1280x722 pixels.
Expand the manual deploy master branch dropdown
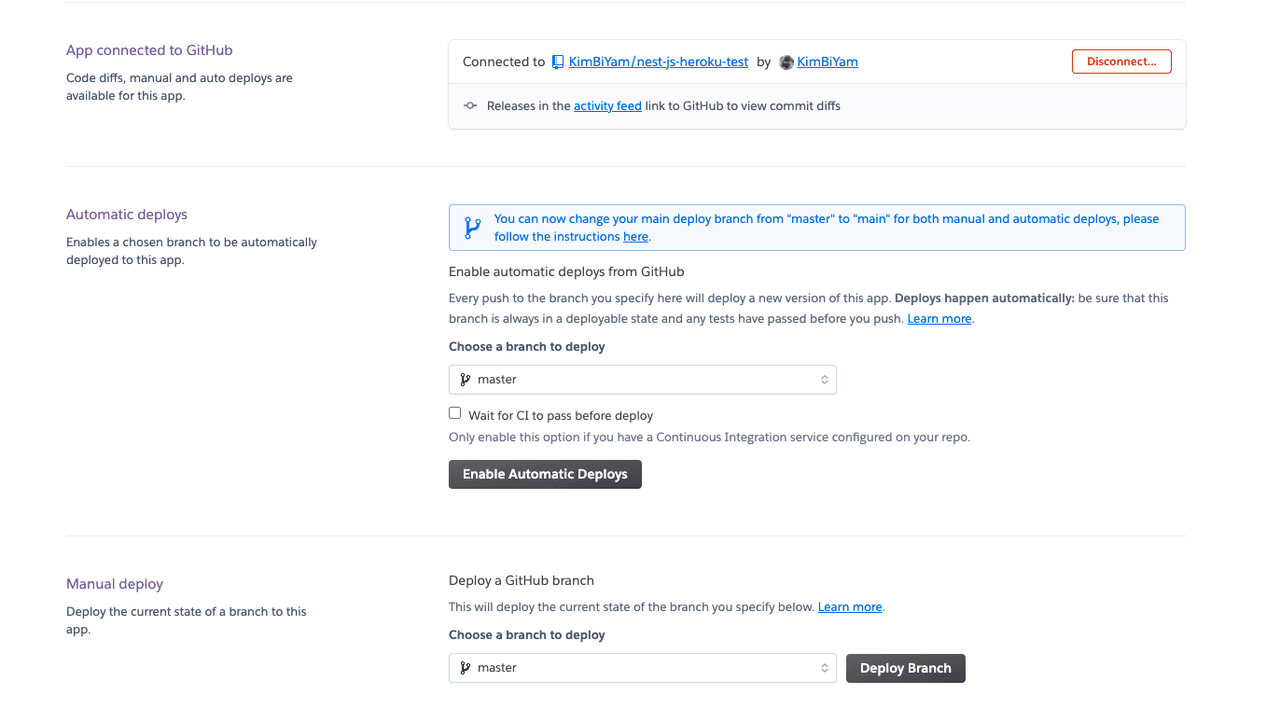[642, 668]
